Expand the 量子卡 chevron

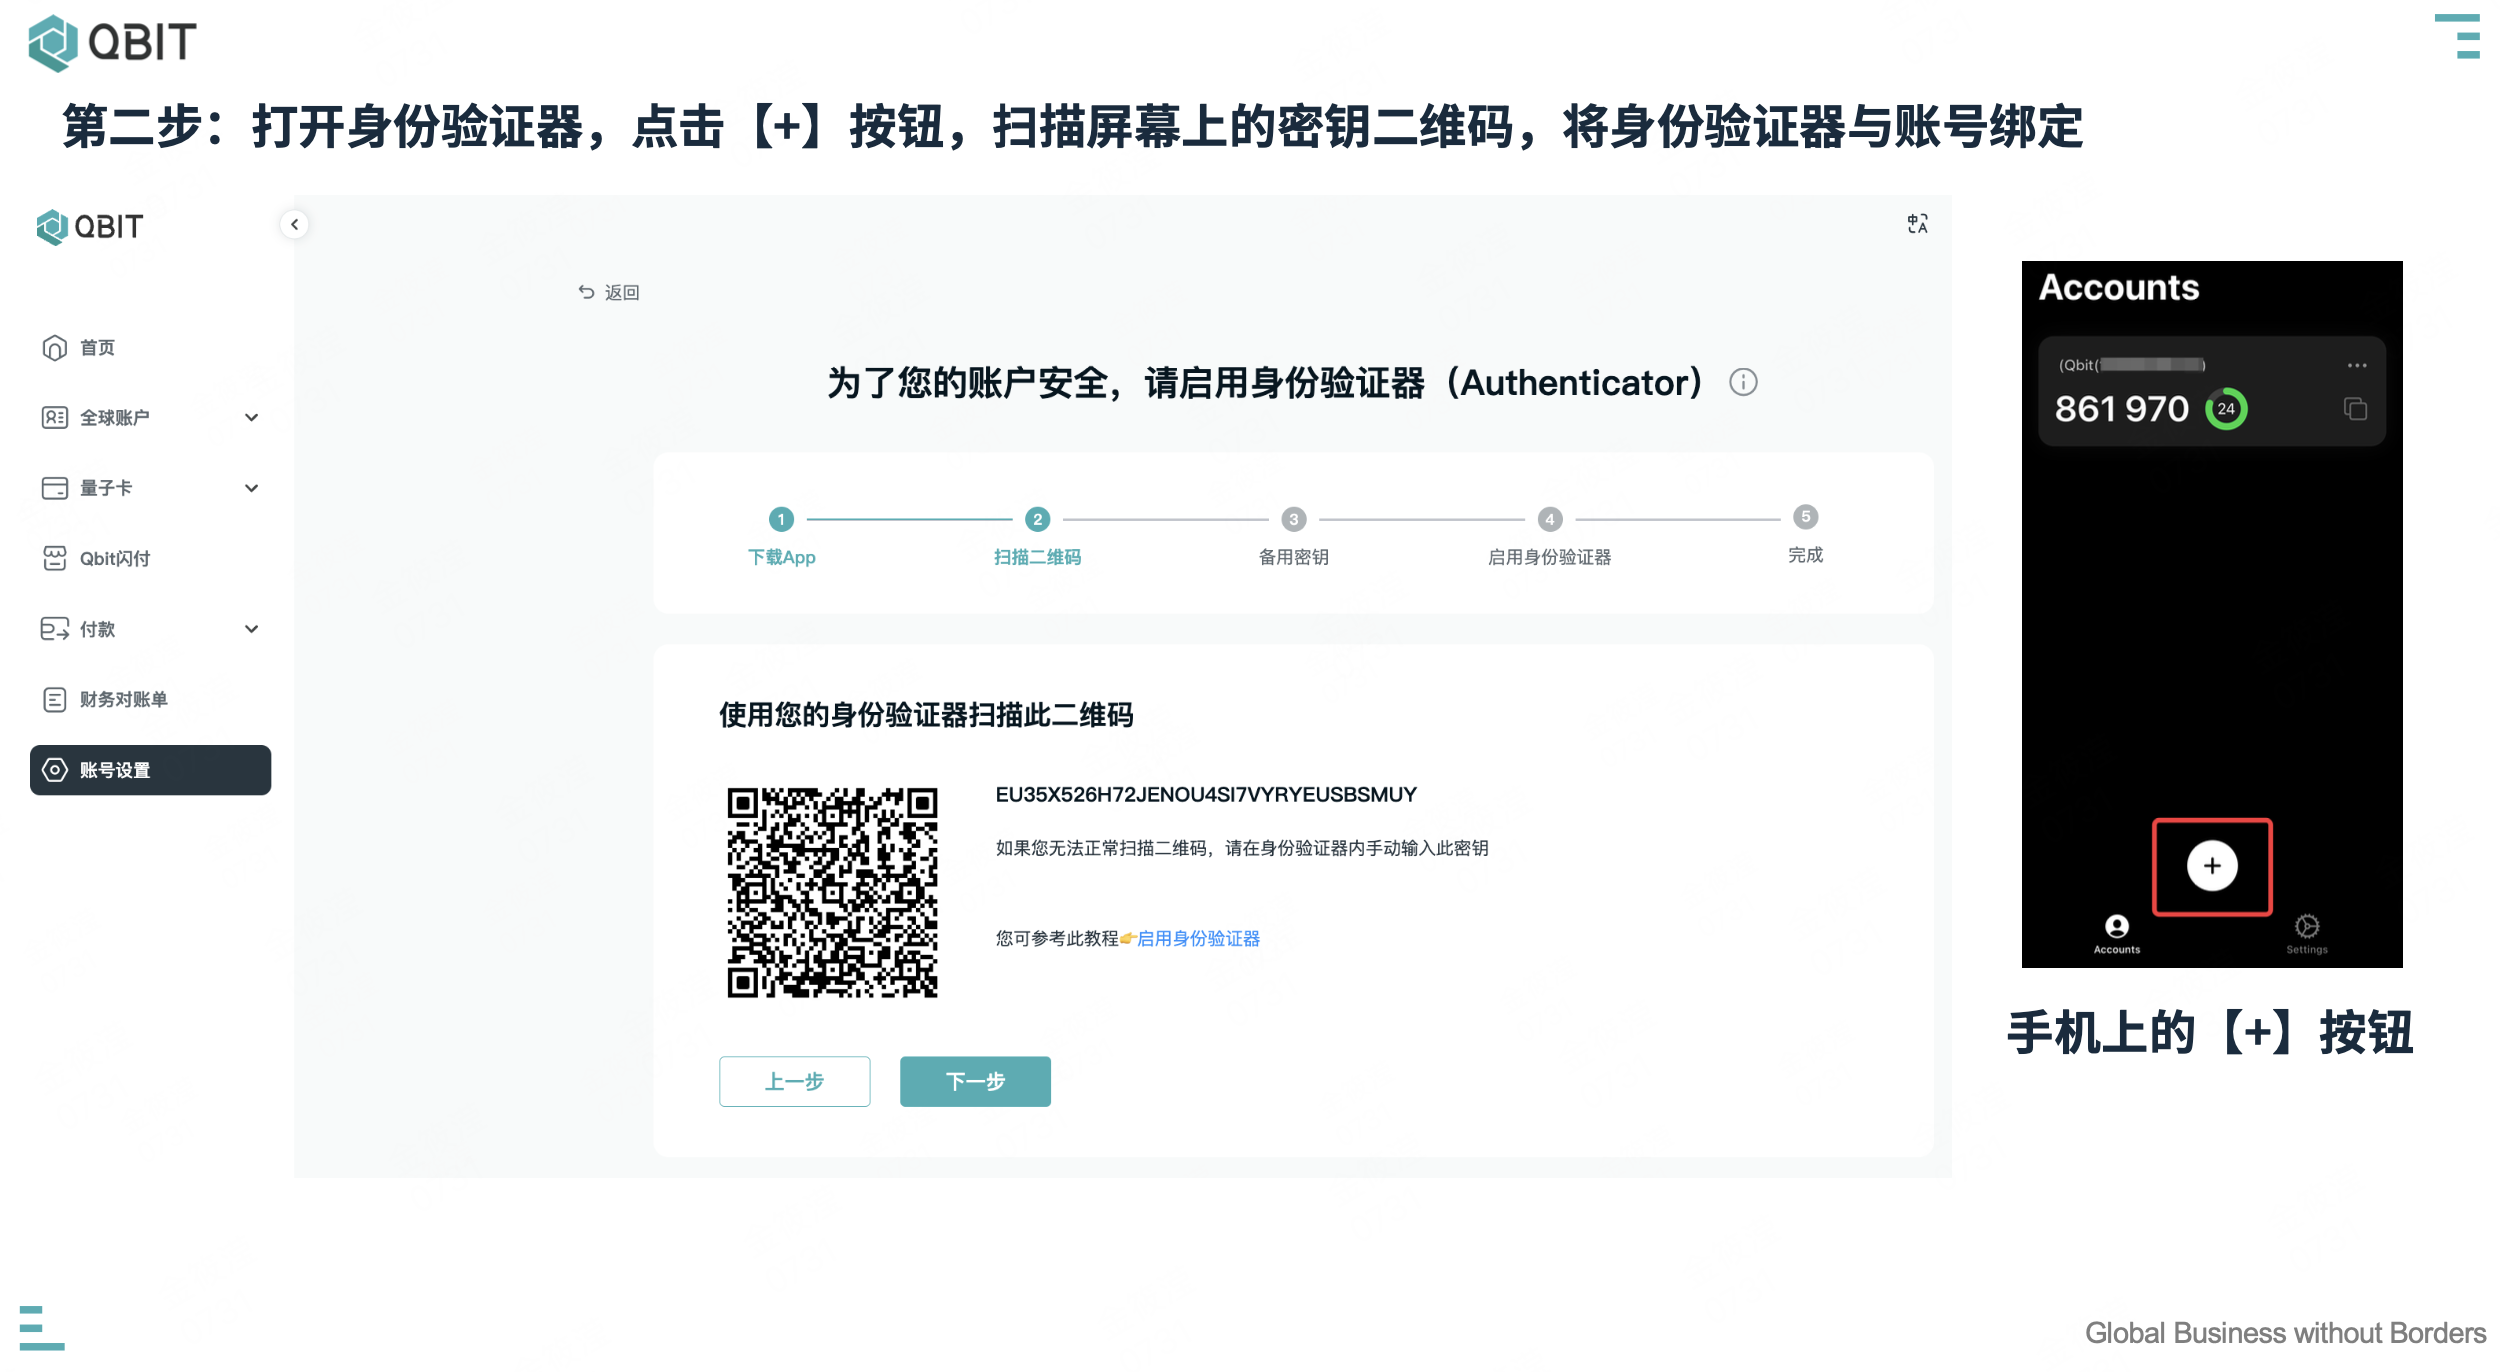pyautogui.click(x=252, y=488)
